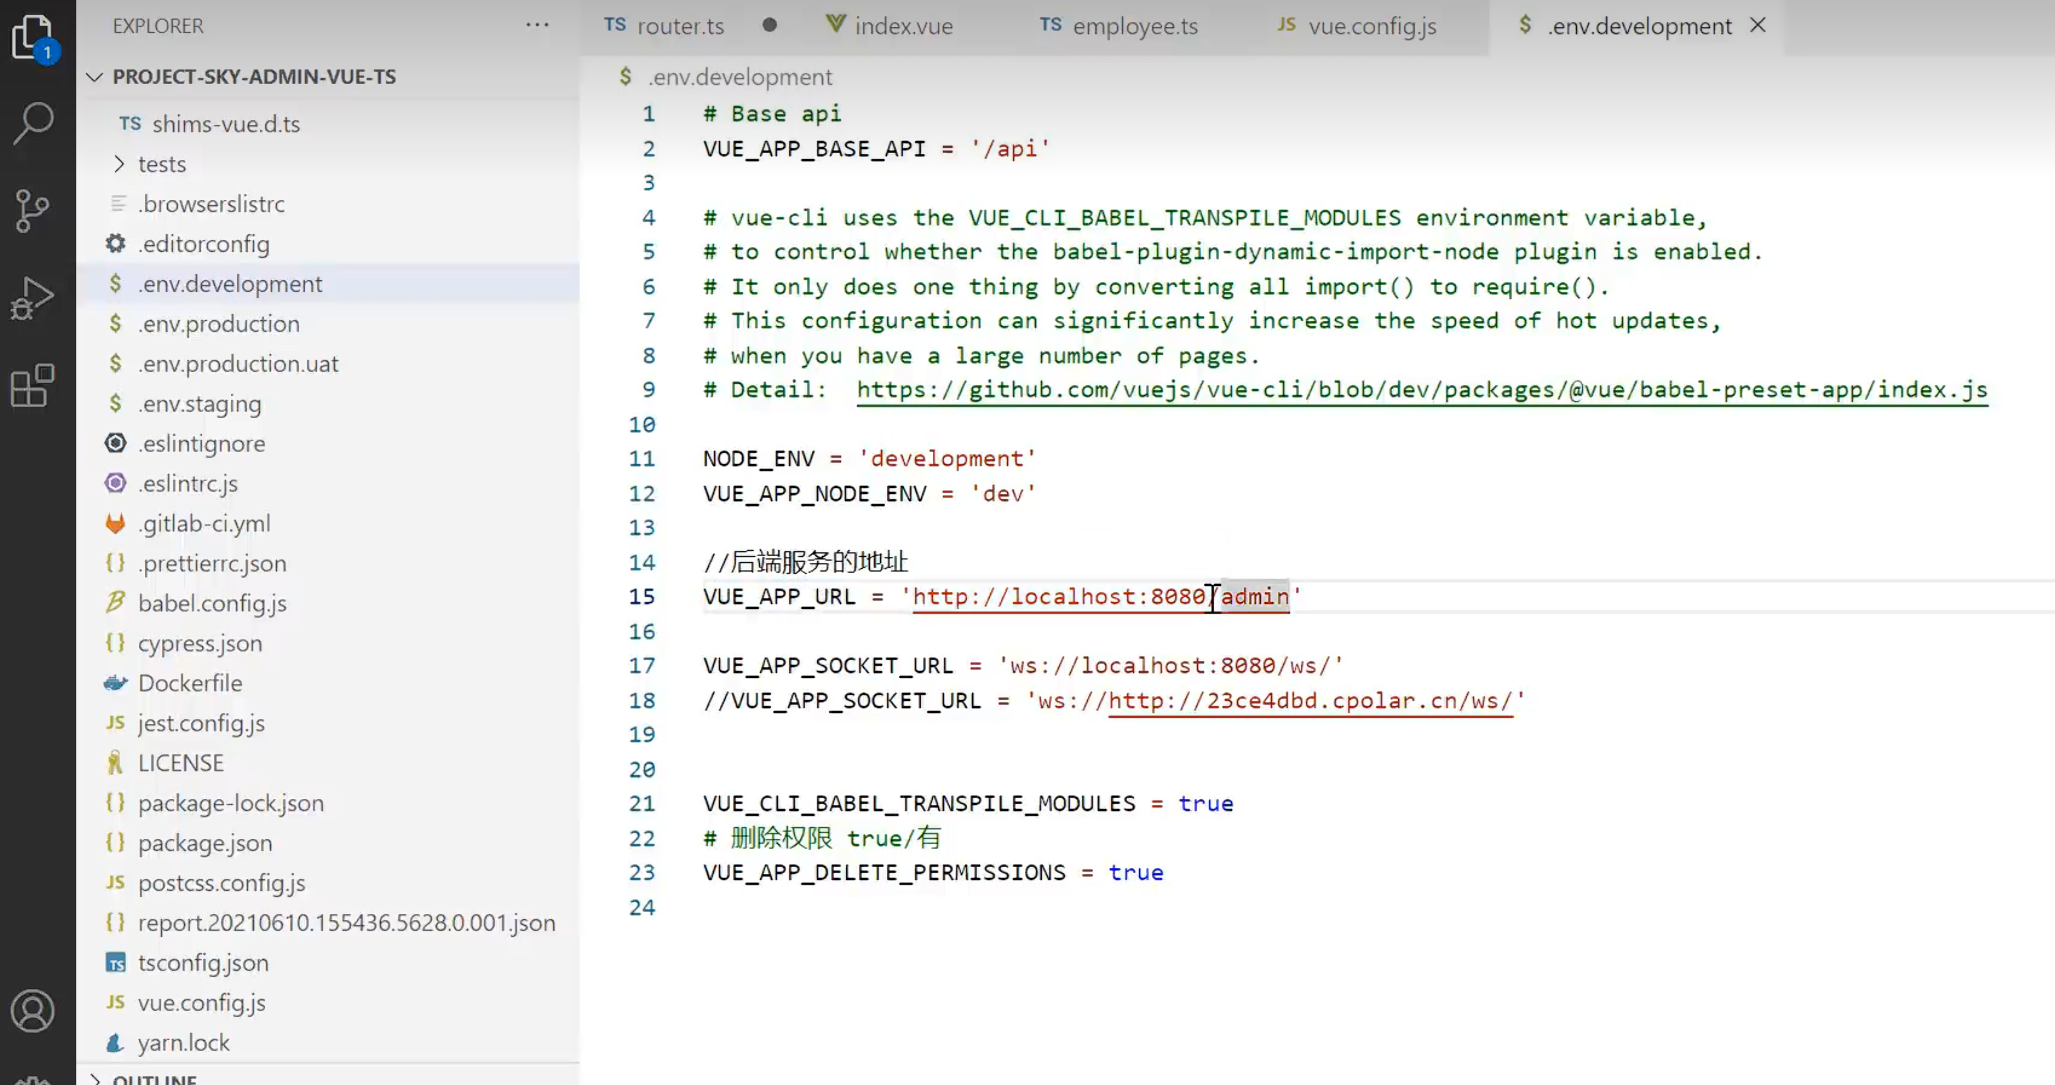This screenshot has width=2055, height=1085.
Task: Close the .env.development tab
Action: click(x=1758, y=25)
